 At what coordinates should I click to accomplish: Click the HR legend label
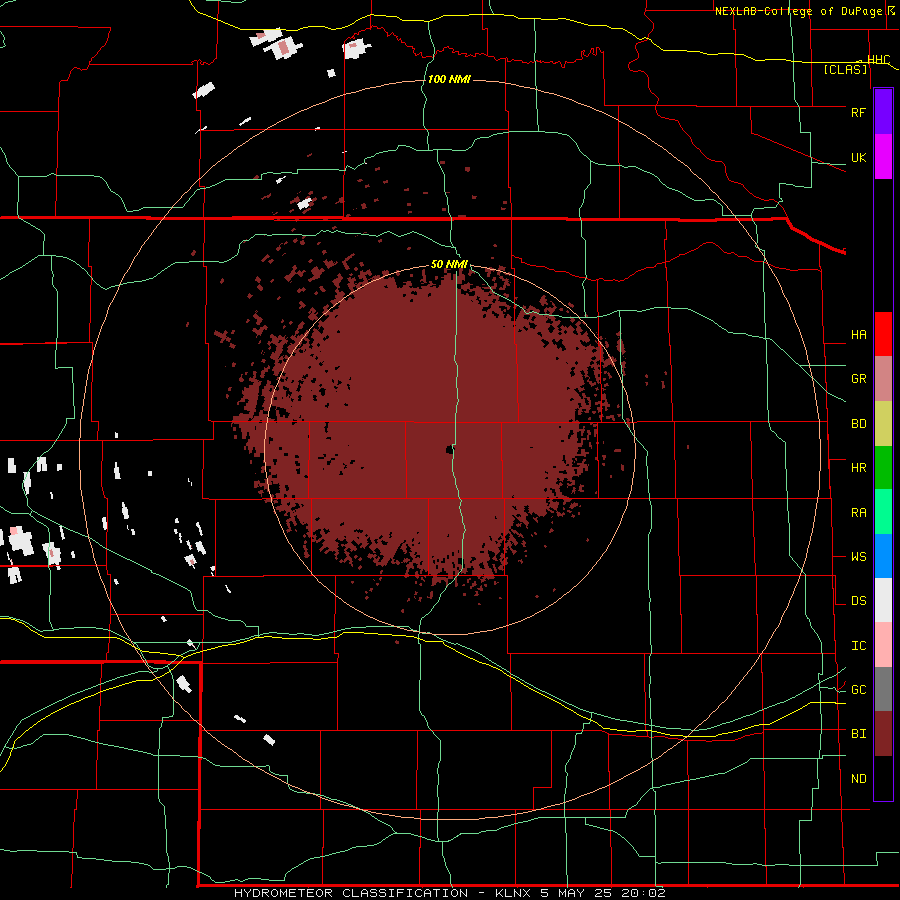tap(858, 468)
